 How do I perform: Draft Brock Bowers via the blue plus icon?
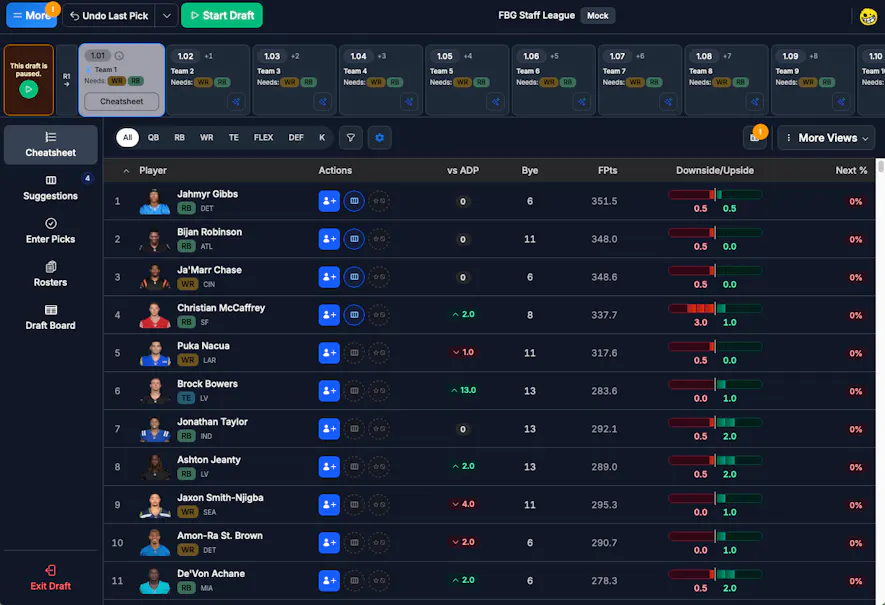(328, 391)
